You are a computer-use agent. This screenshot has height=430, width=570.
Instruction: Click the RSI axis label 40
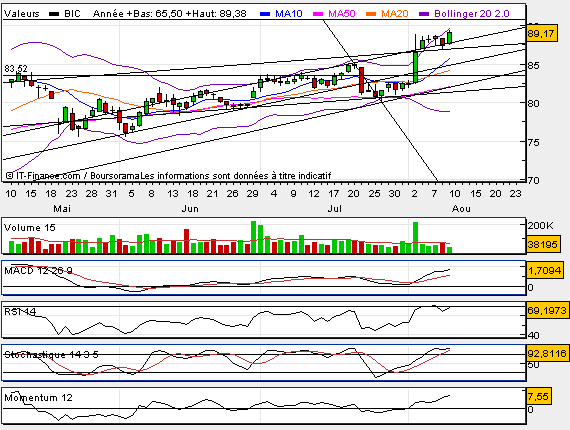pyautogui.click(x=534, y=335)
